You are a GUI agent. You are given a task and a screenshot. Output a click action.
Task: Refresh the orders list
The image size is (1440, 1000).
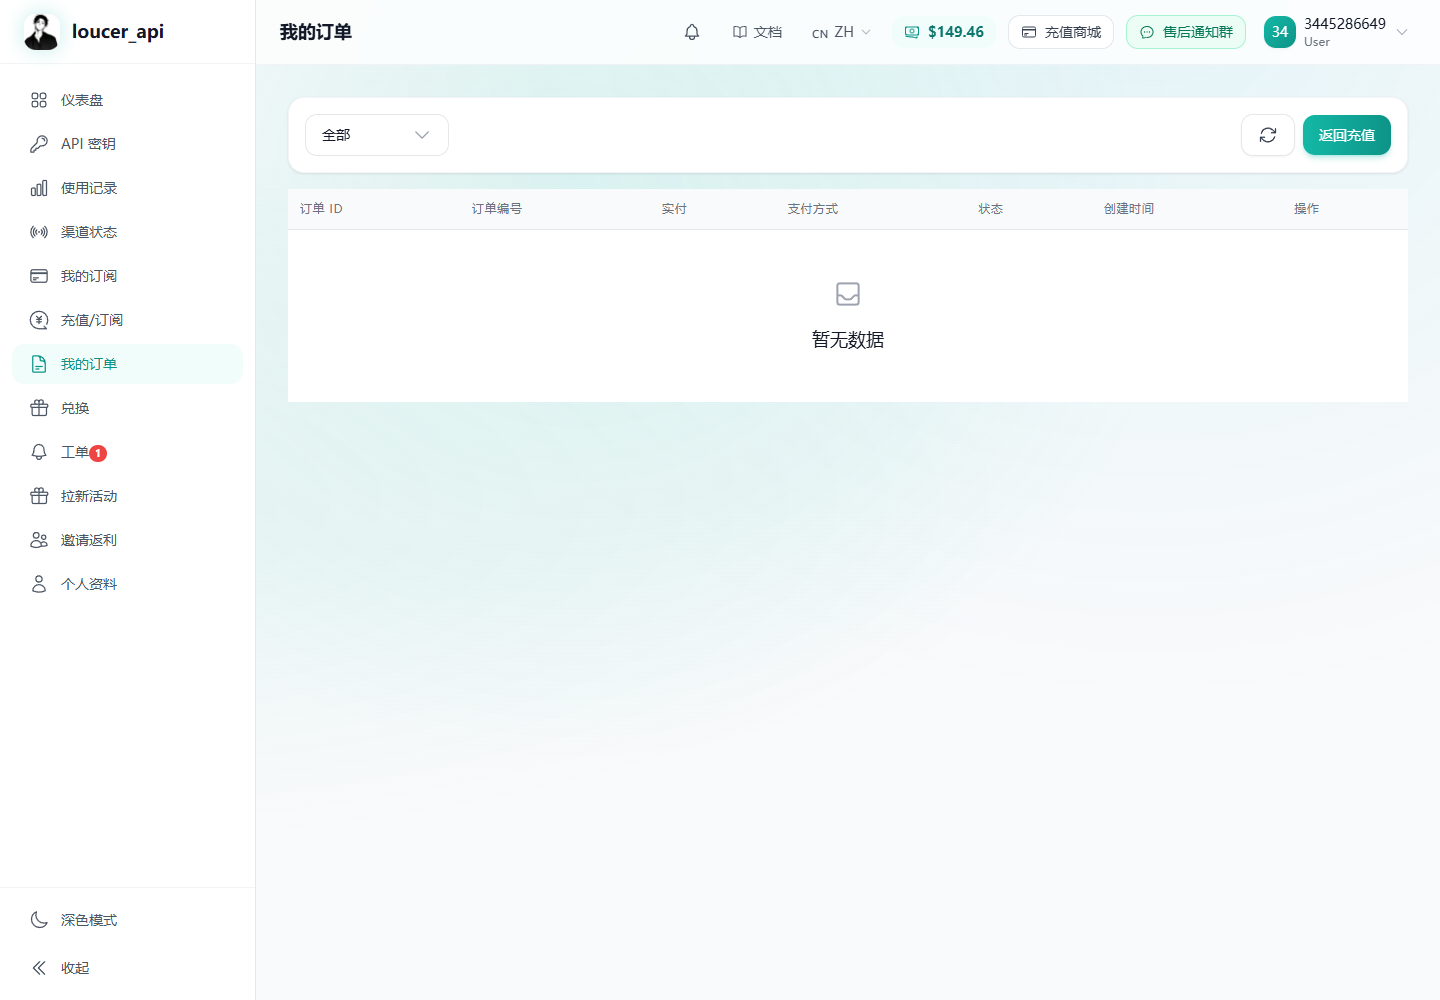(1268, 135)
